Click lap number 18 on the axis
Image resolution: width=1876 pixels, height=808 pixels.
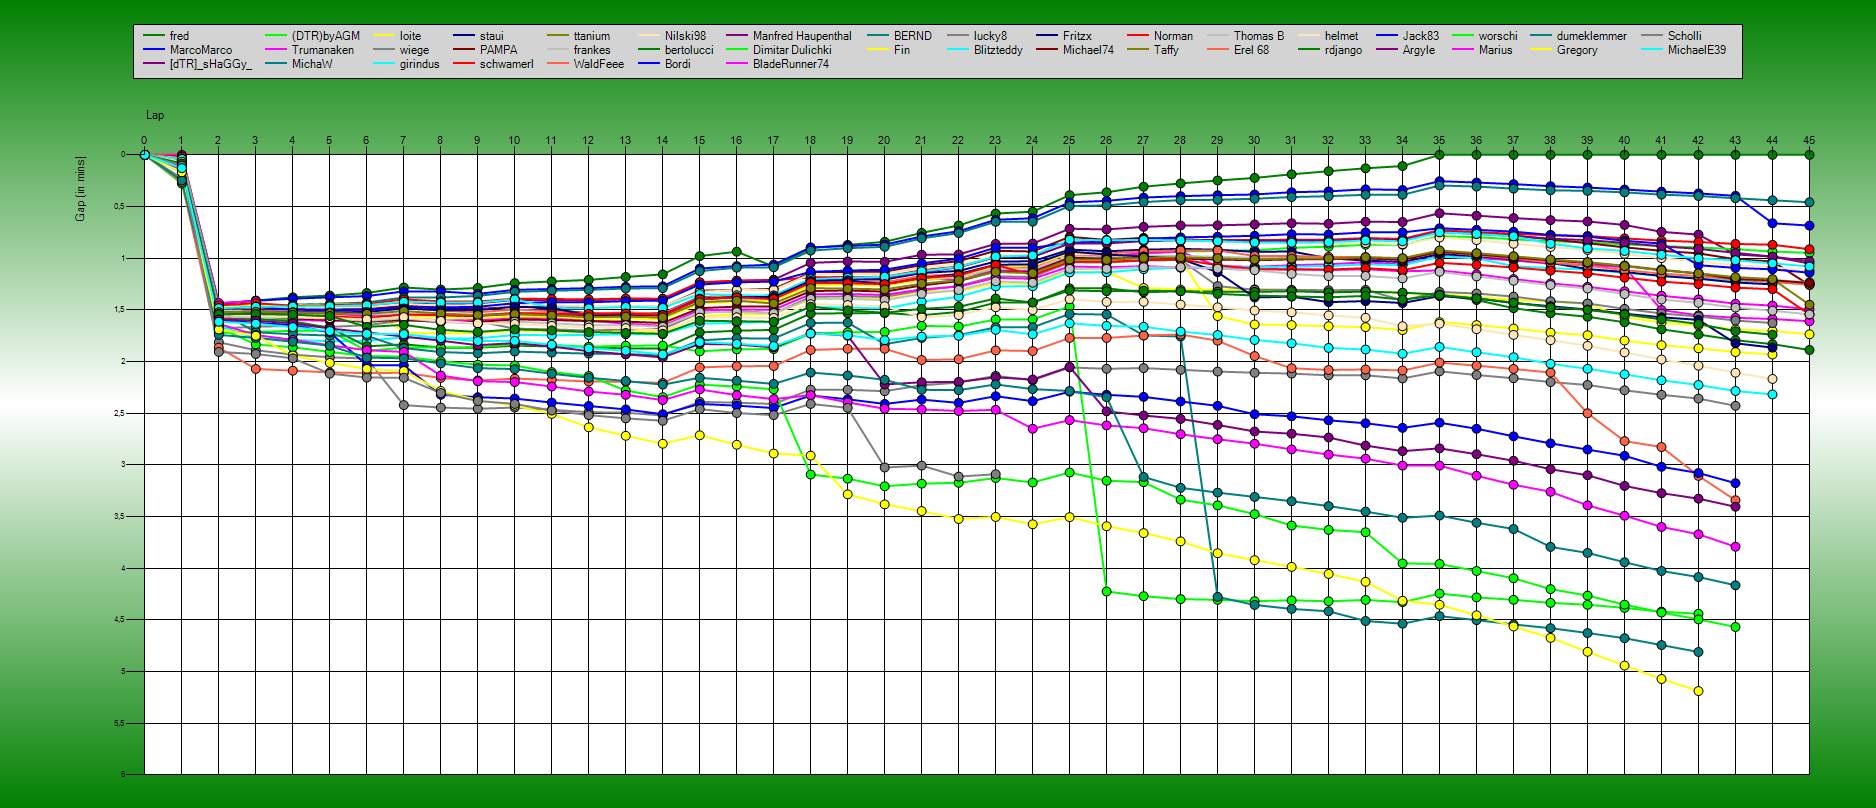tap(810, 141)
